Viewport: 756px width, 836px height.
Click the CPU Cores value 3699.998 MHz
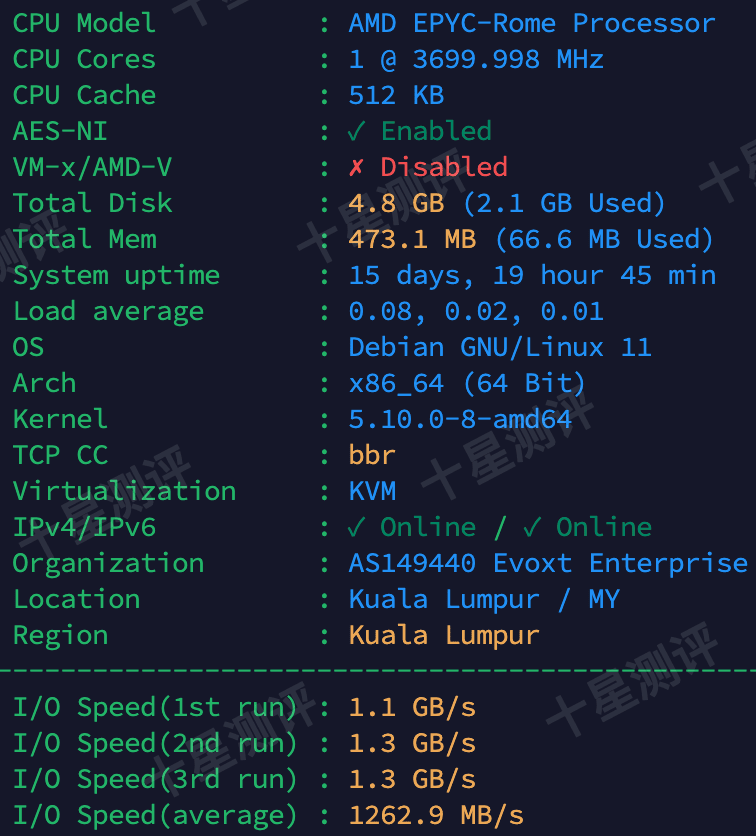(x=476, y=59)
